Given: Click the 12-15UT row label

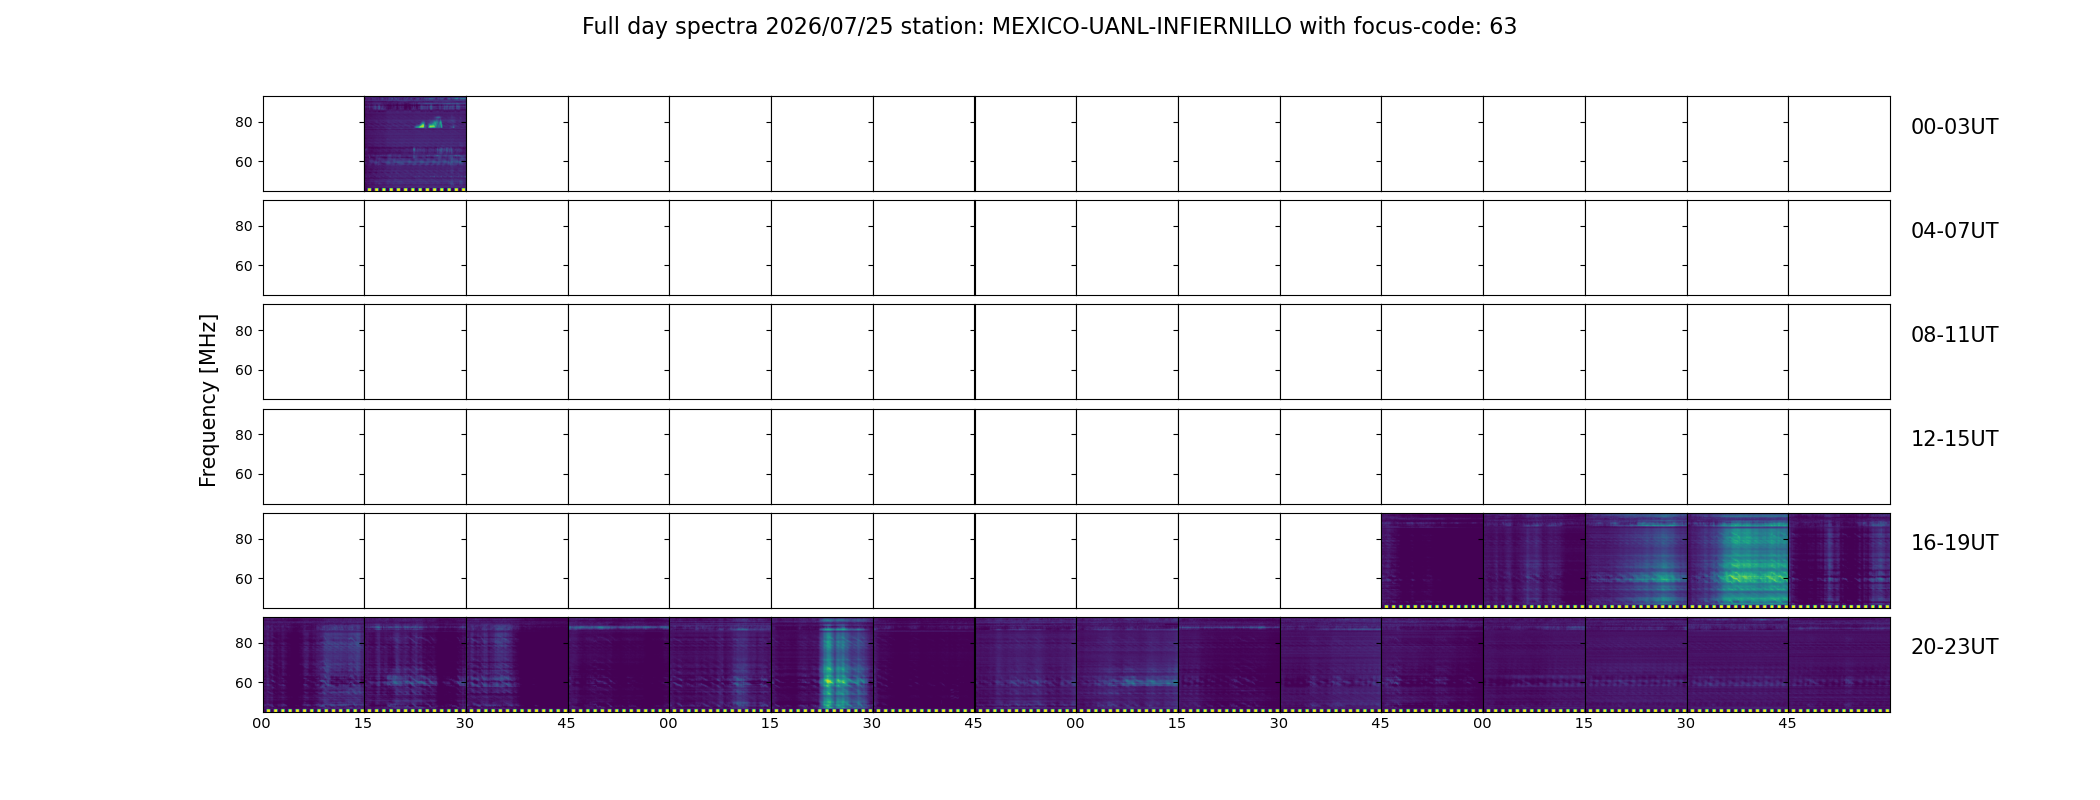Looking at the screenshot, I should (1954, 439).
